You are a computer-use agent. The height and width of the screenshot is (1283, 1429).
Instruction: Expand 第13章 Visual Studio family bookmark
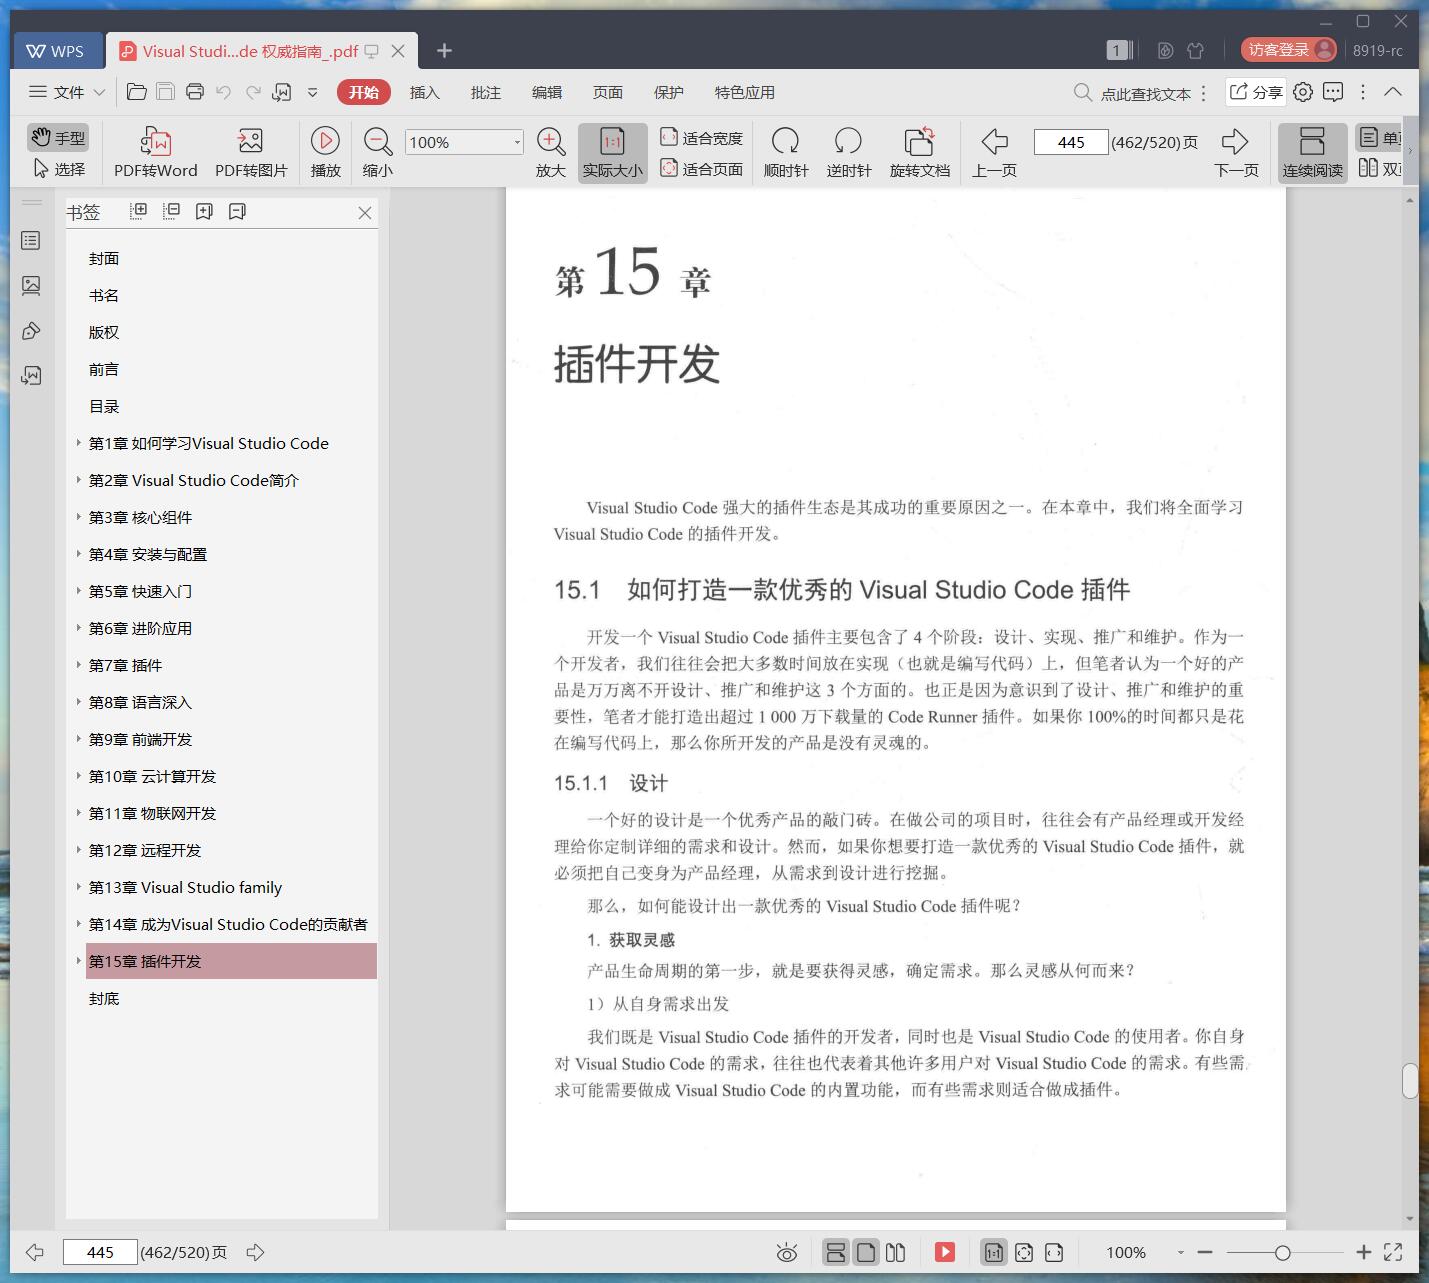click(79, 886)
